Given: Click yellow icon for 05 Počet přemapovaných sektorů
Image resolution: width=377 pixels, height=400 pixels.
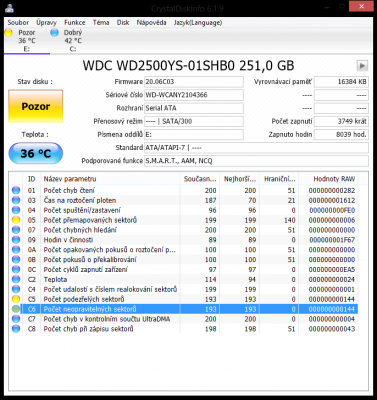Looking at the screenshot, I should [x=16, y=220].
